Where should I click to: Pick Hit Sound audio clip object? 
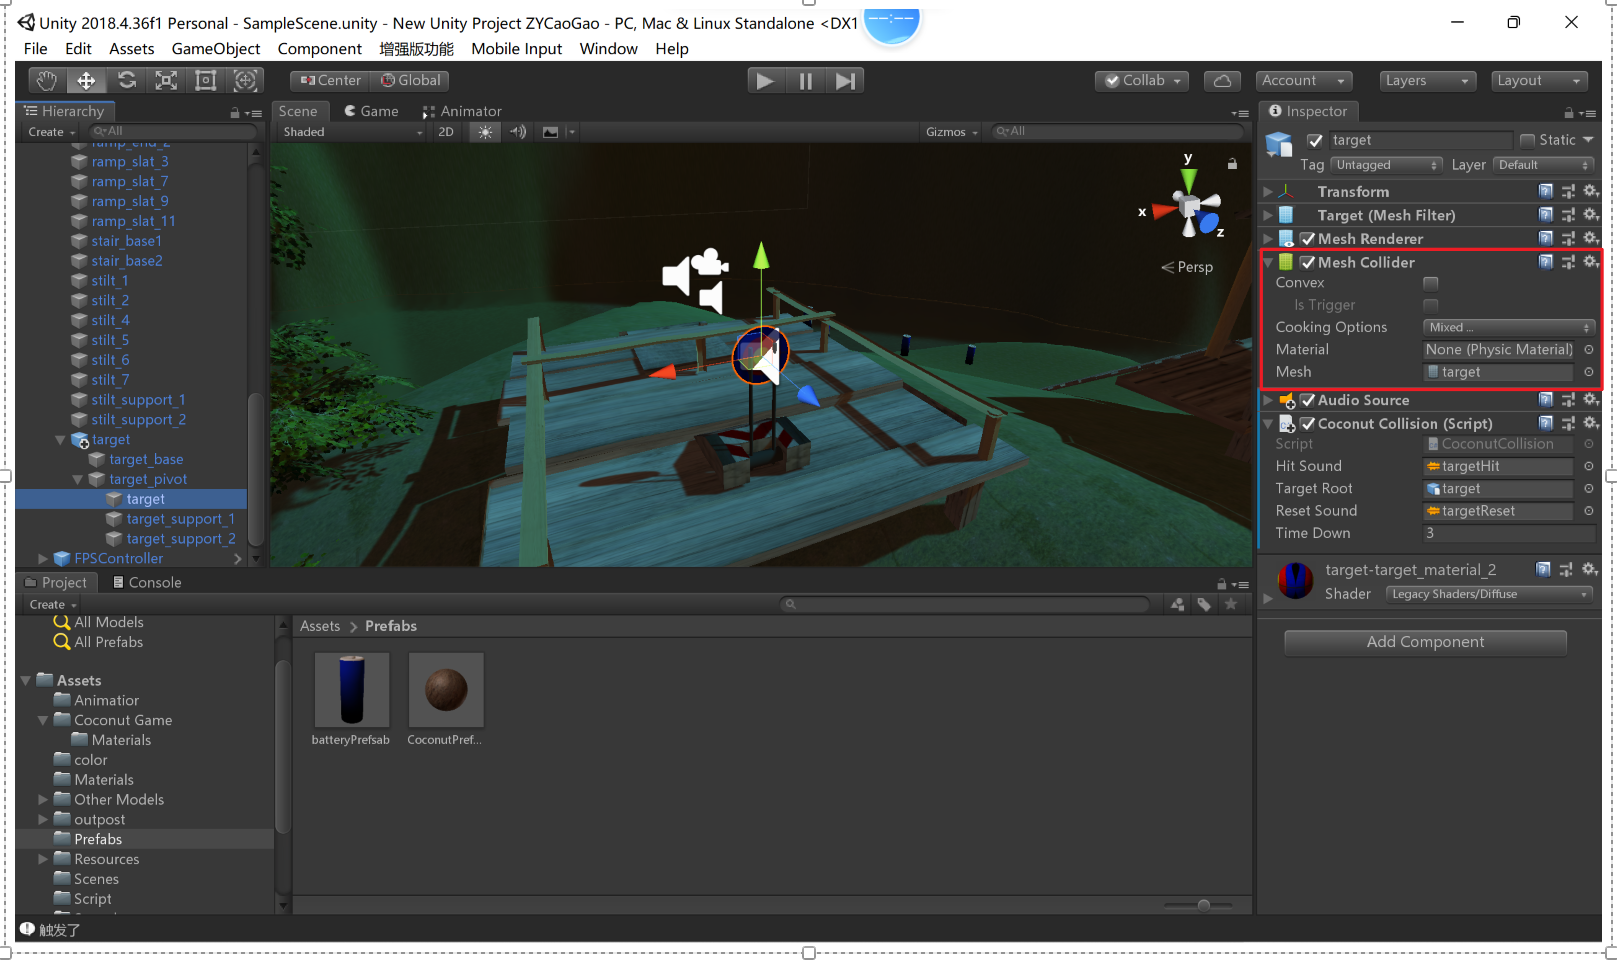pyautogui.click(x=1588, y=466)
